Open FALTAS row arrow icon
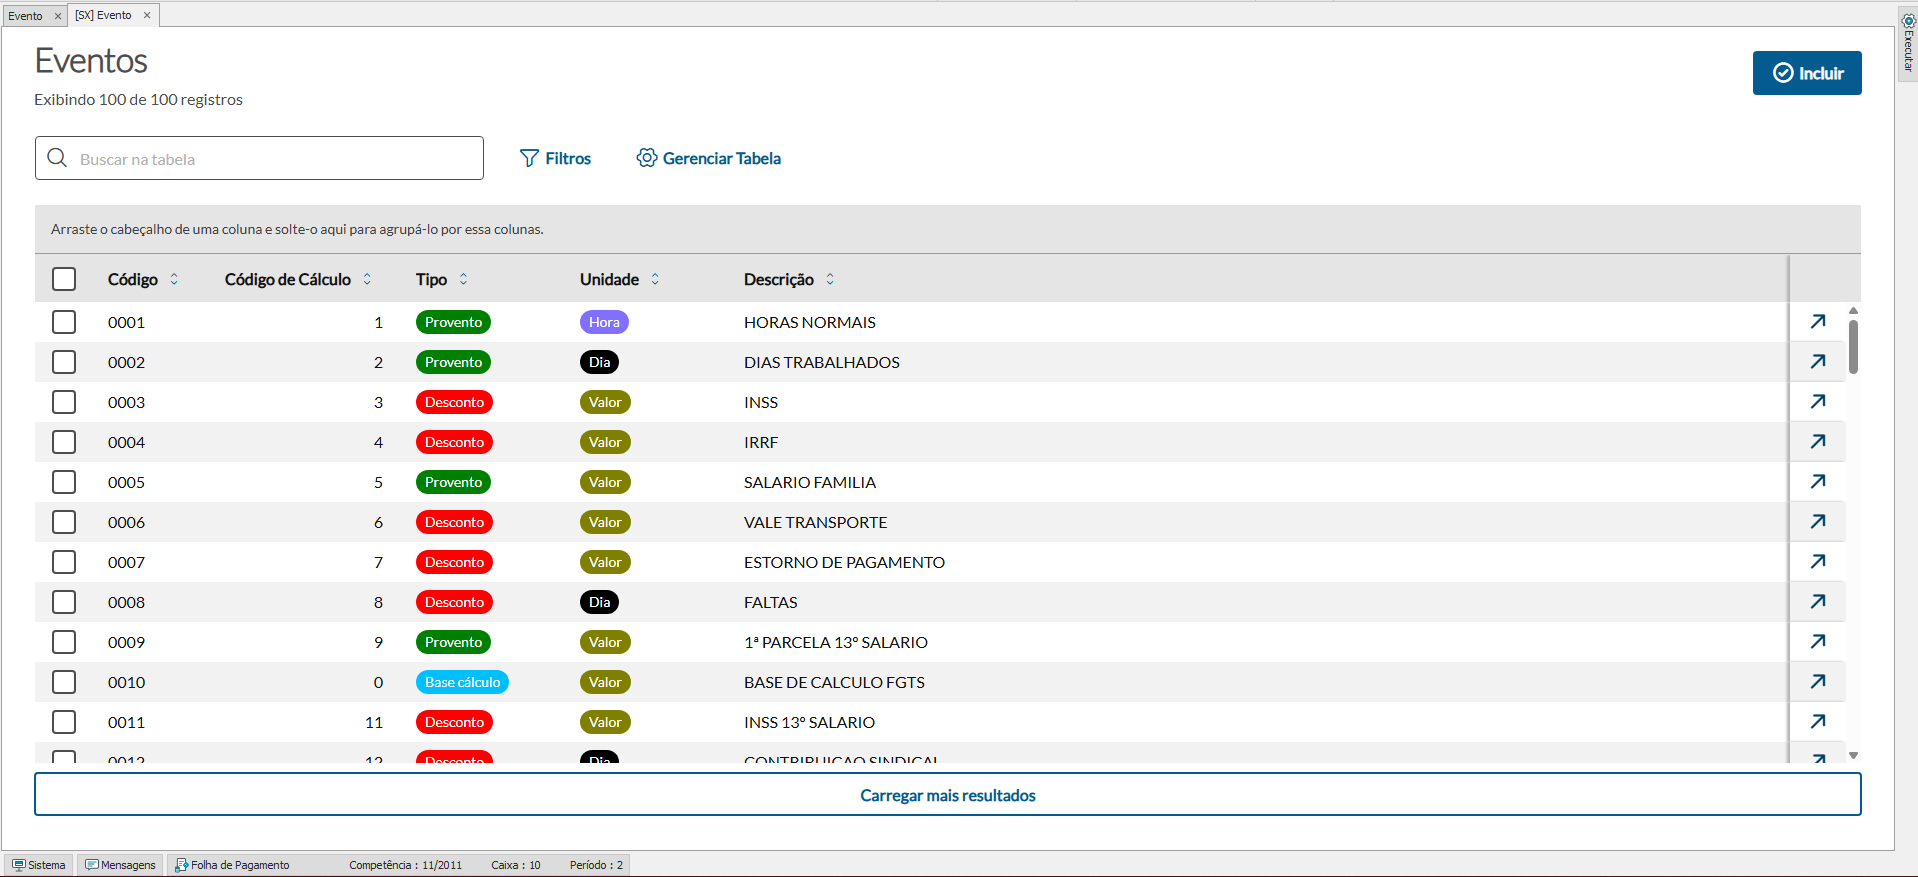The width and height of the screenshot is (1918, 877). (1818, 602)
